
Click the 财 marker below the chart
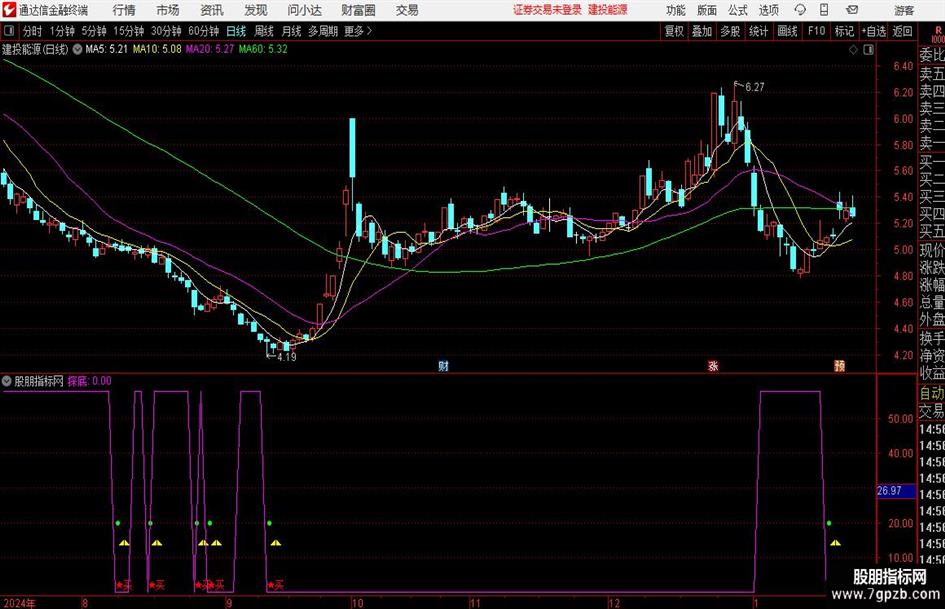(443, 365)
